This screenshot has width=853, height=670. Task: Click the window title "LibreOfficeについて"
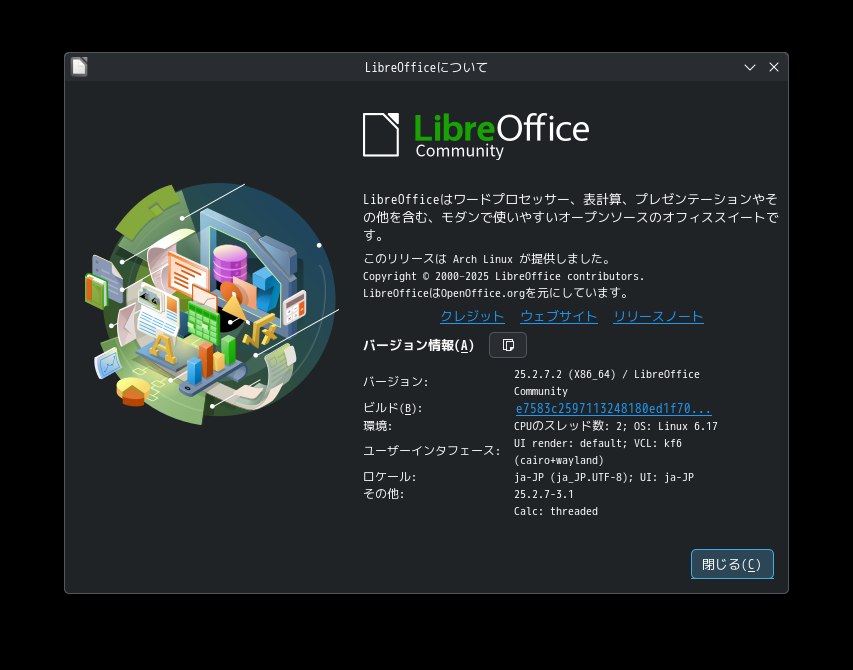click(x=426, y=67)
